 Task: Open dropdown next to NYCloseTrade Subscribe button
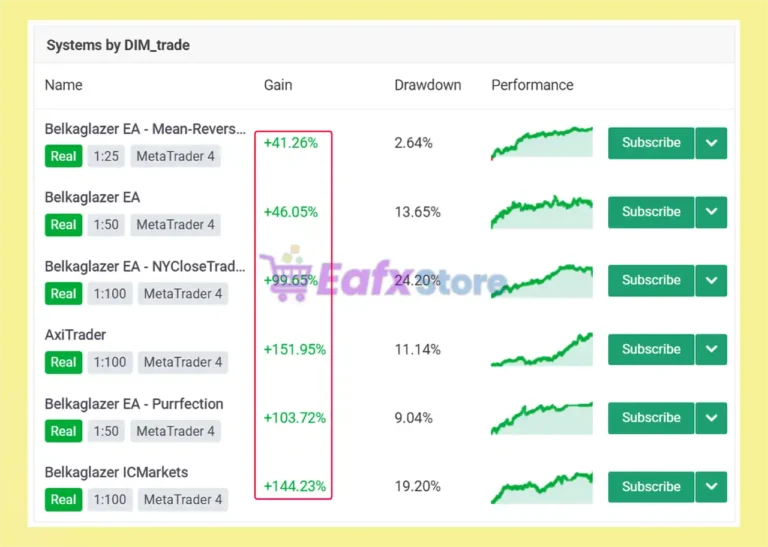point(711,280)
